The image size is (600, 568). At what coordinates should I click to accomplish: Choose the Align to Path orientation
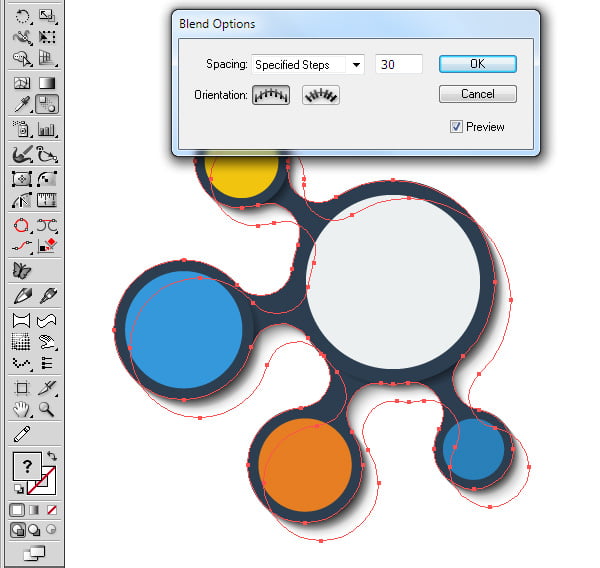(321, 95)
